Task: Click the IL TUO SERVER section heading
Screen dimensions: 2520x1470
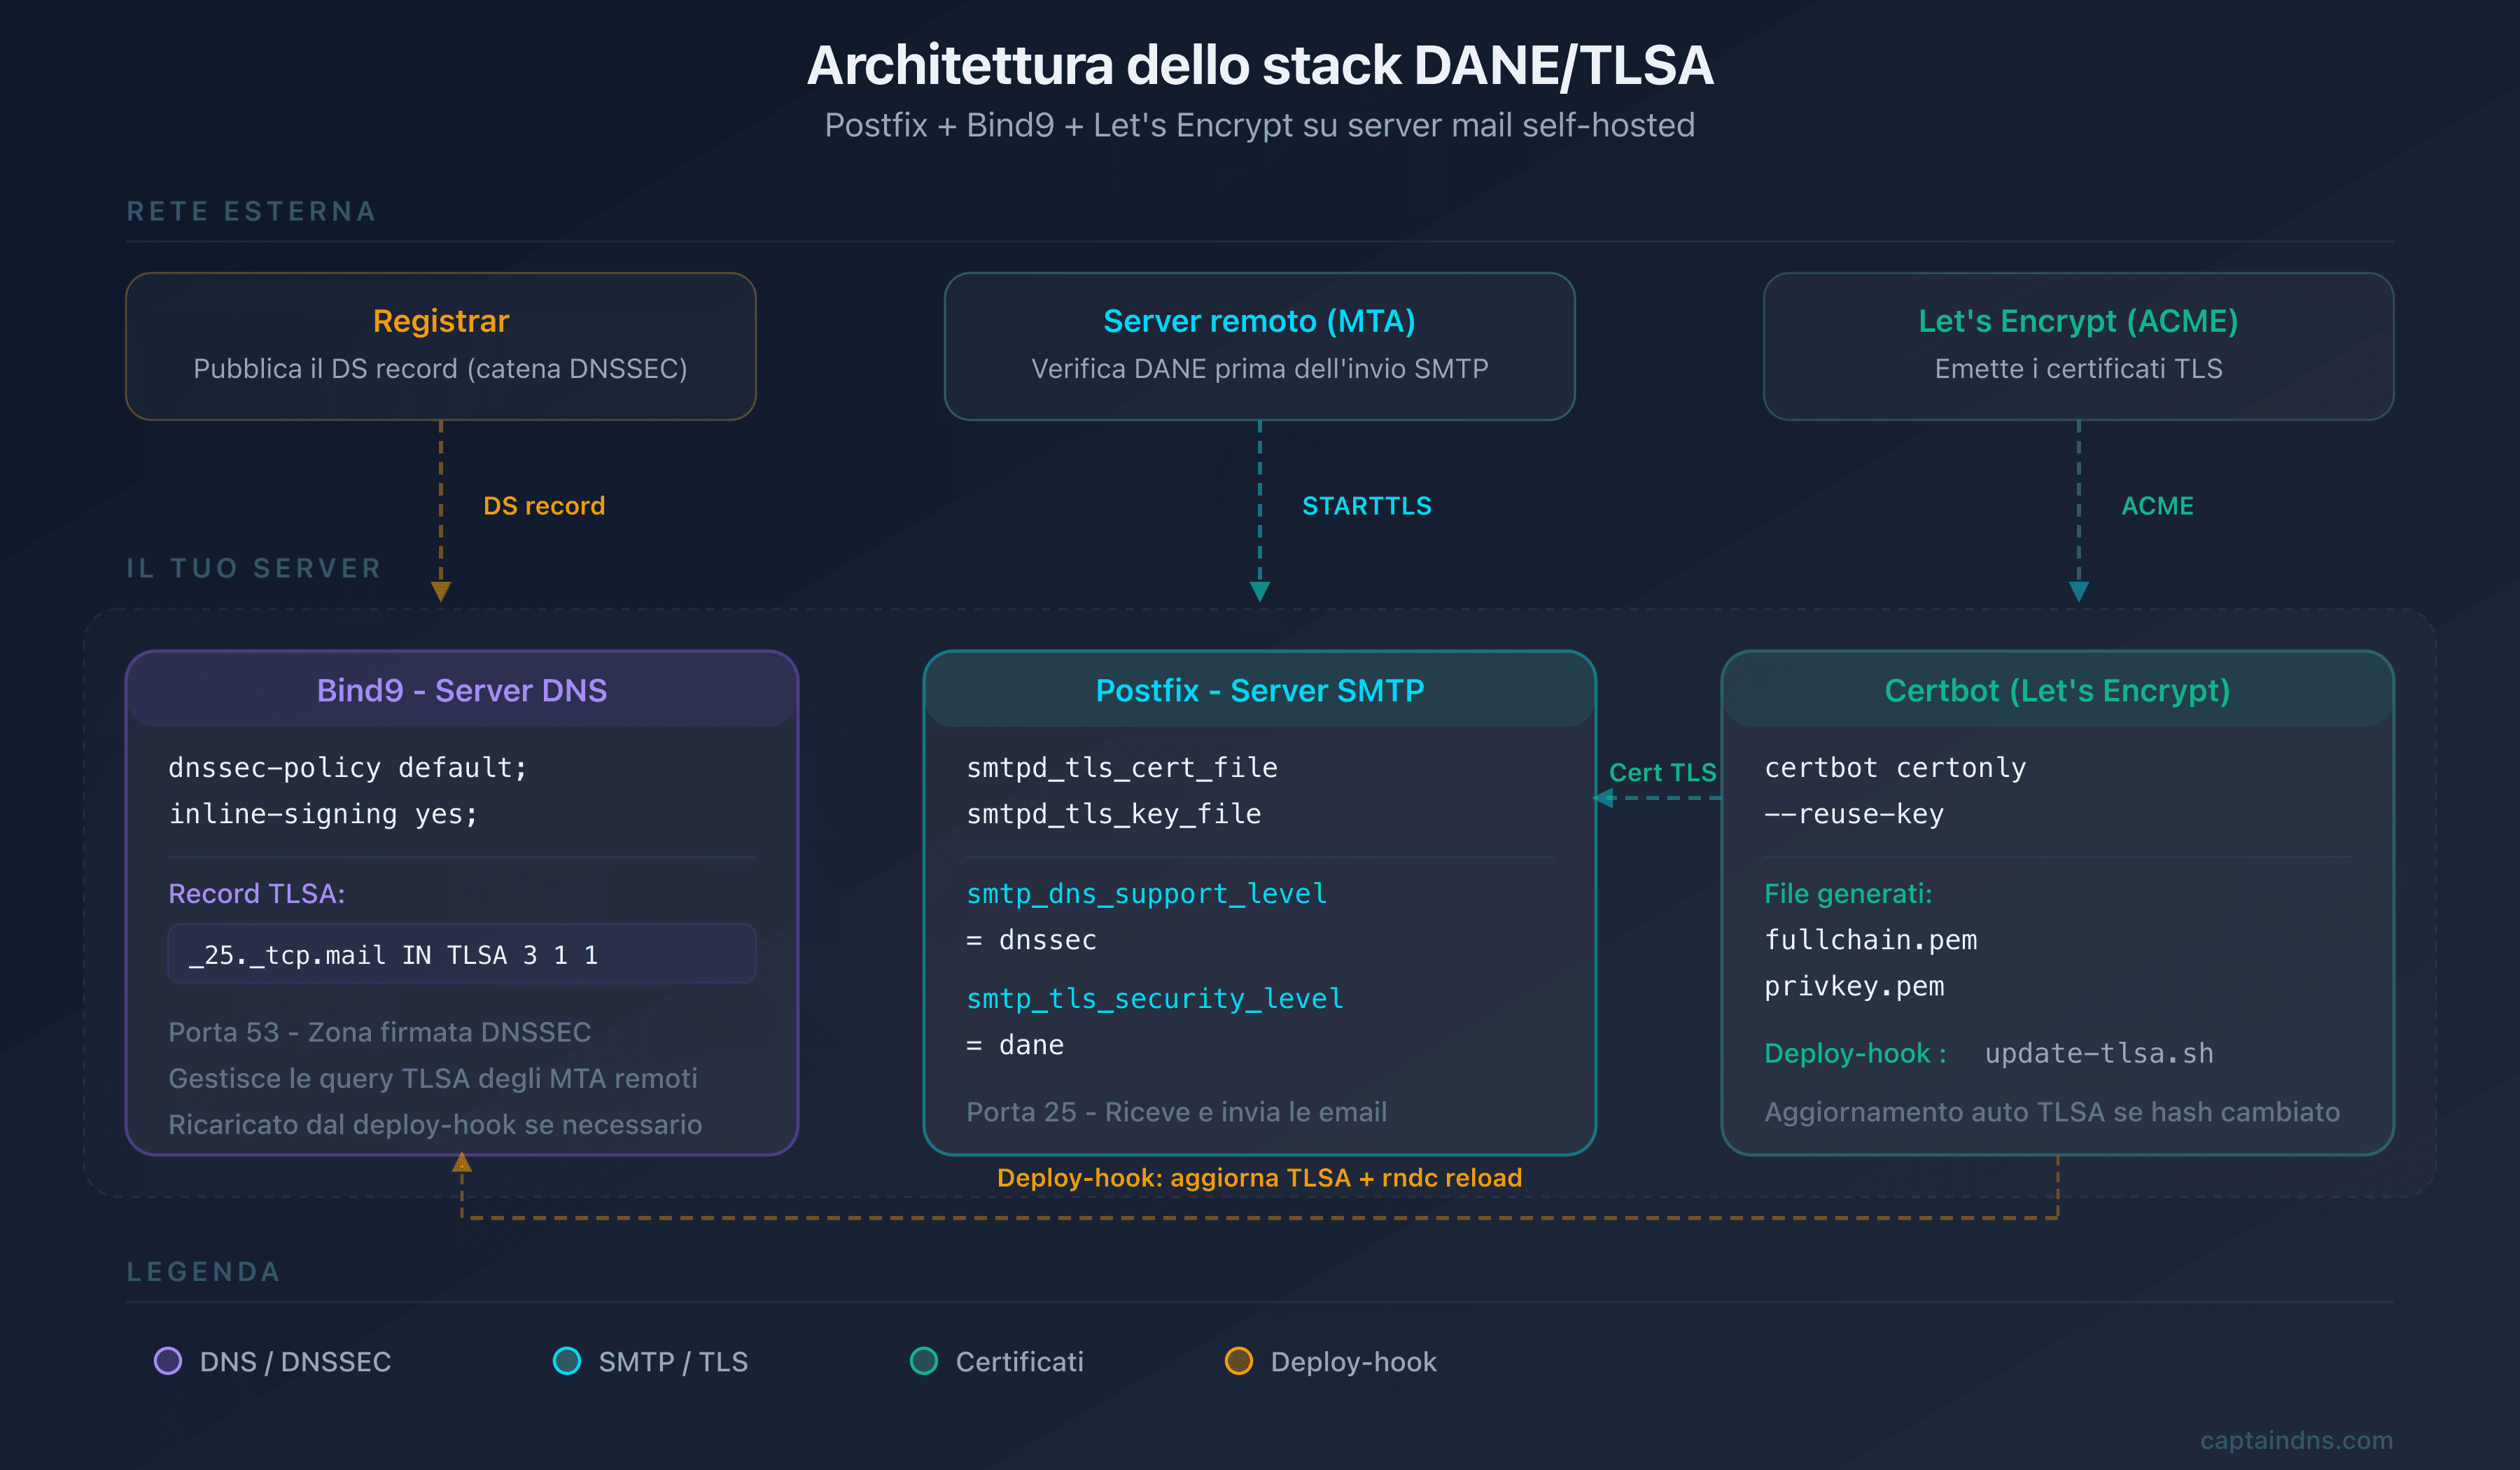Action: tap(254, 568)
